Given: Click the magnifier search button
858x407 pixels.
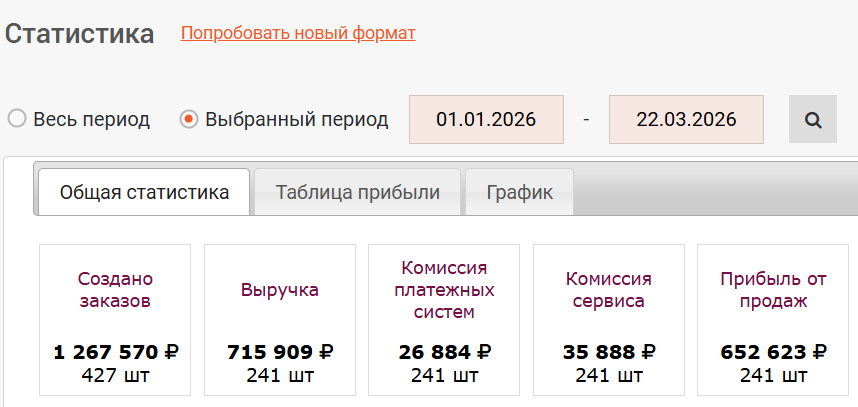Looking at the screenshot, I should click(812, 120).
